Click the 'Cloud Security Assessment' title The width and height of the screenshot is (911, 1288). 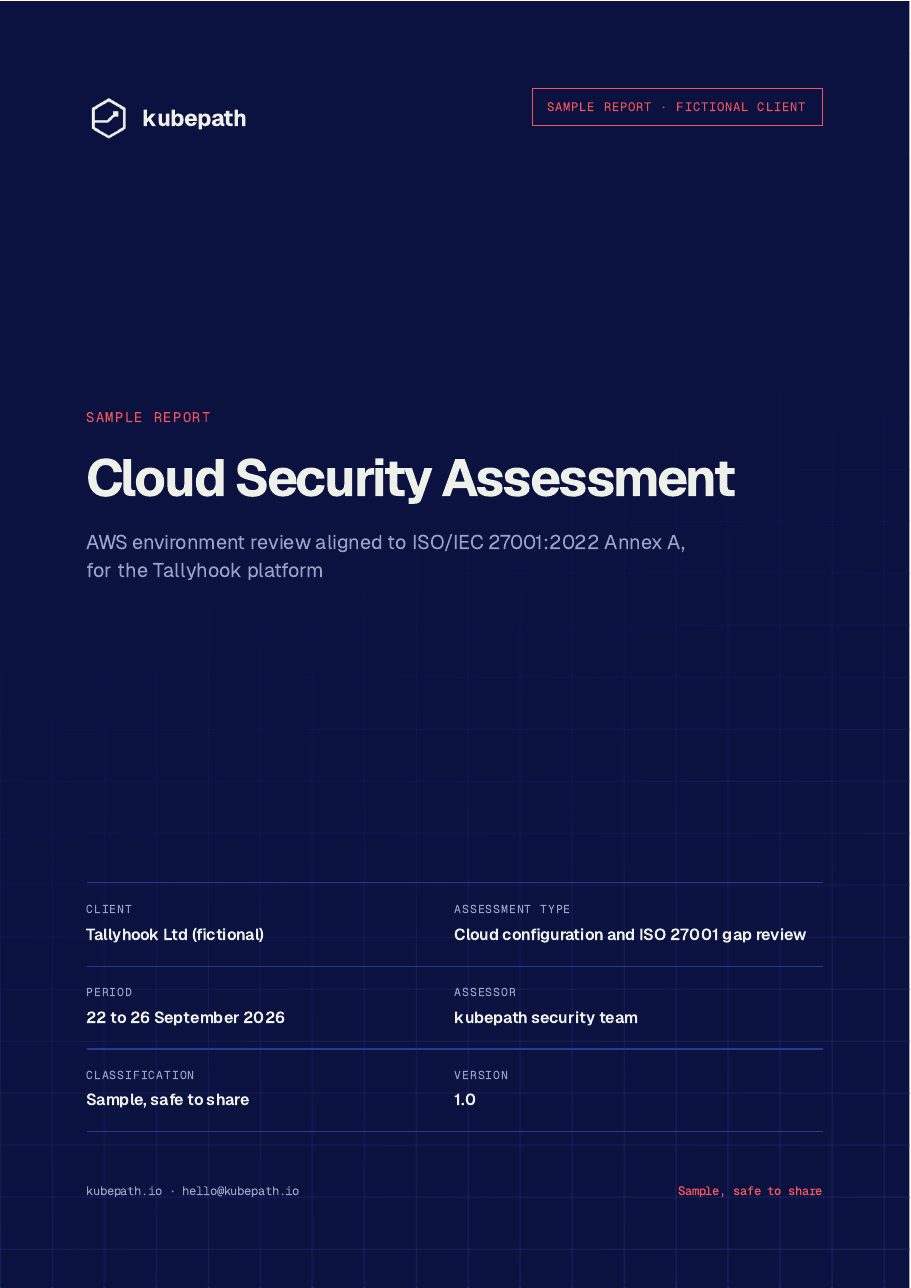pos(411,478)
